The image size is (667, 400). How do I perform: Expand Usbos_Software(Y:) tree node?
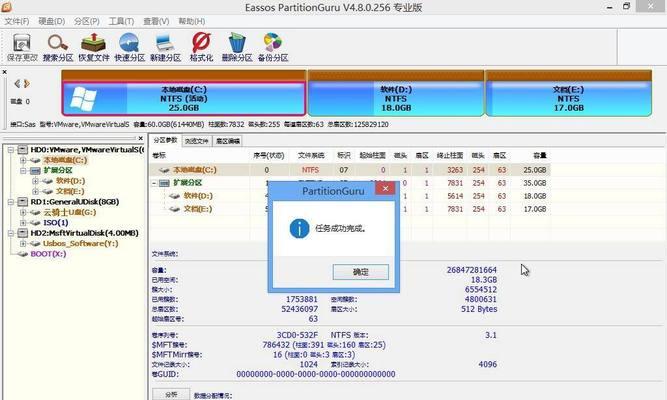point(23,243)
